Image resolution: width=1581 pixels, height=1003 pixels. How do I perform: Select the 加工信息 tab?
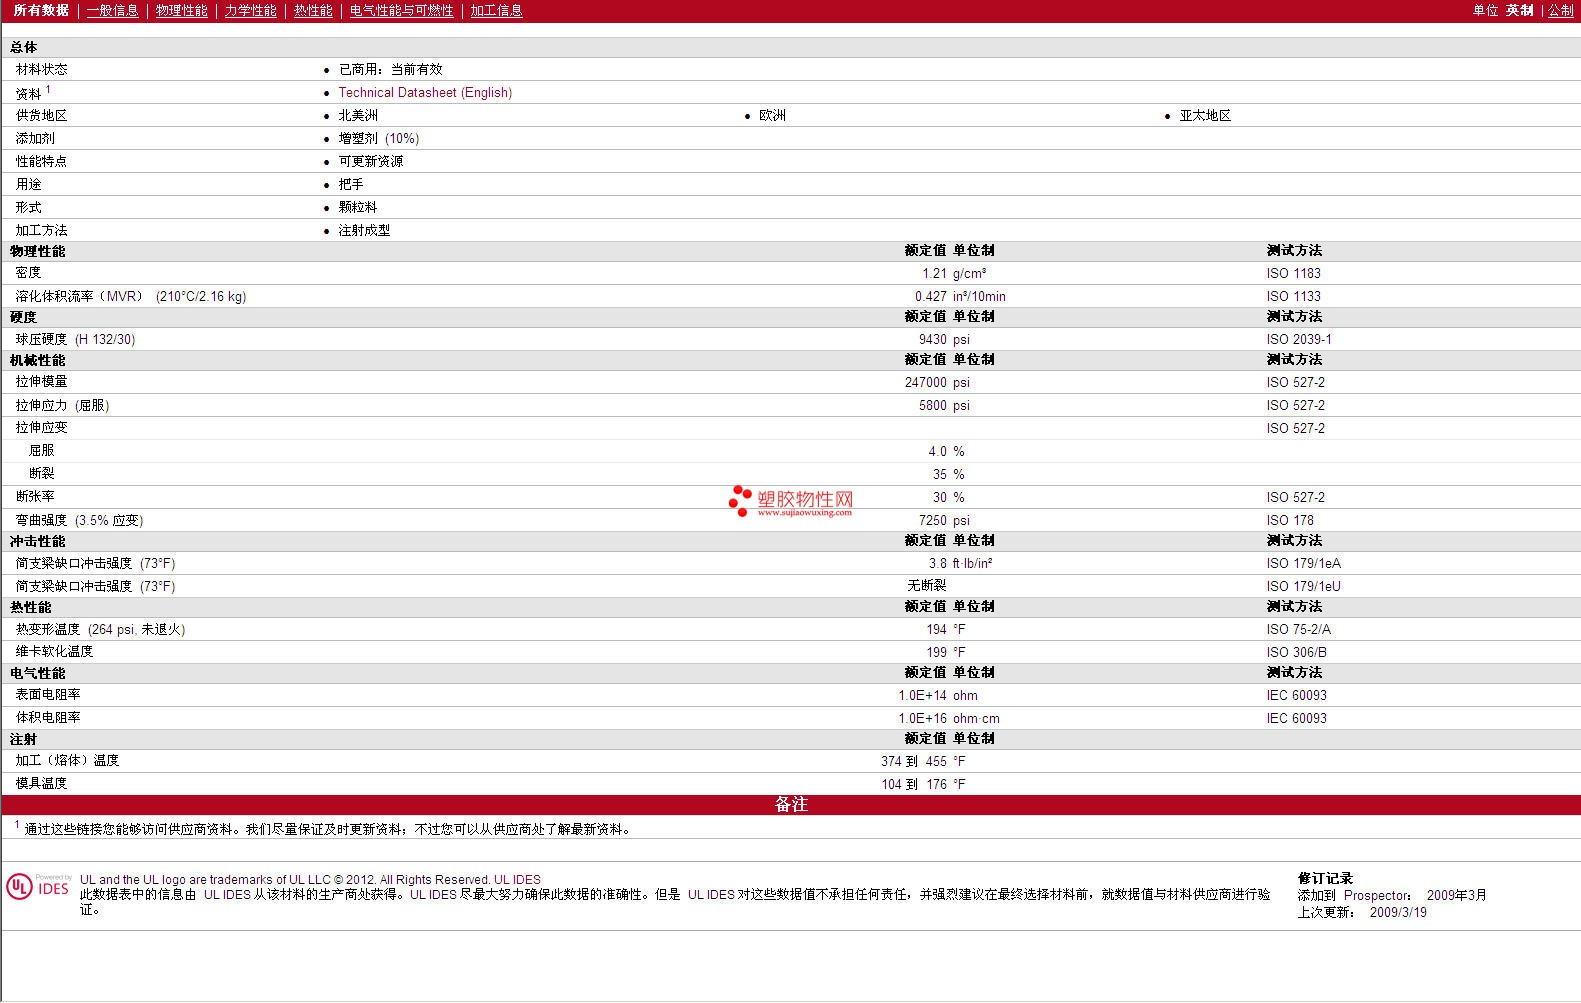496,10
